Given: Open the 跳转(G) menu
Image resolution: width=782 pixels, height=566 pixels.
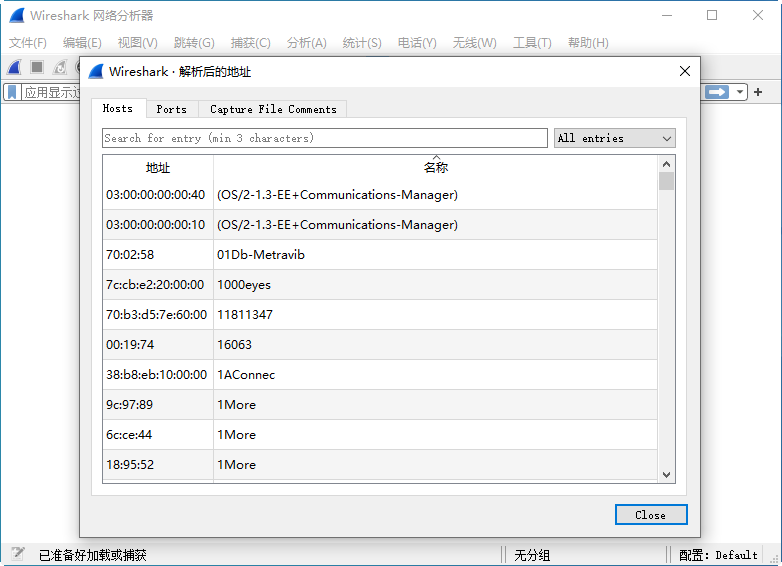Looking at the screenshot, I should (x=194, y=43).
